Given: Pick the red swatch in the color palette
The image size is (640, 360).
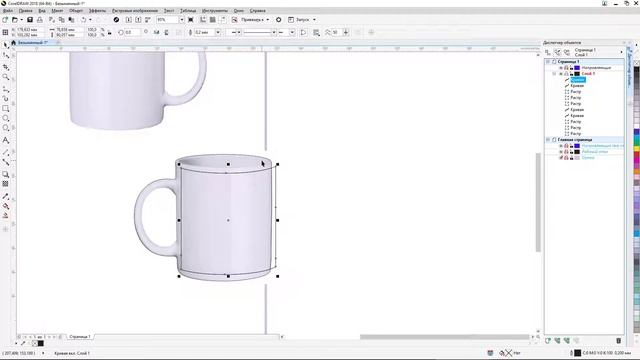Looking at the screenshot, I should coord(636,155).
